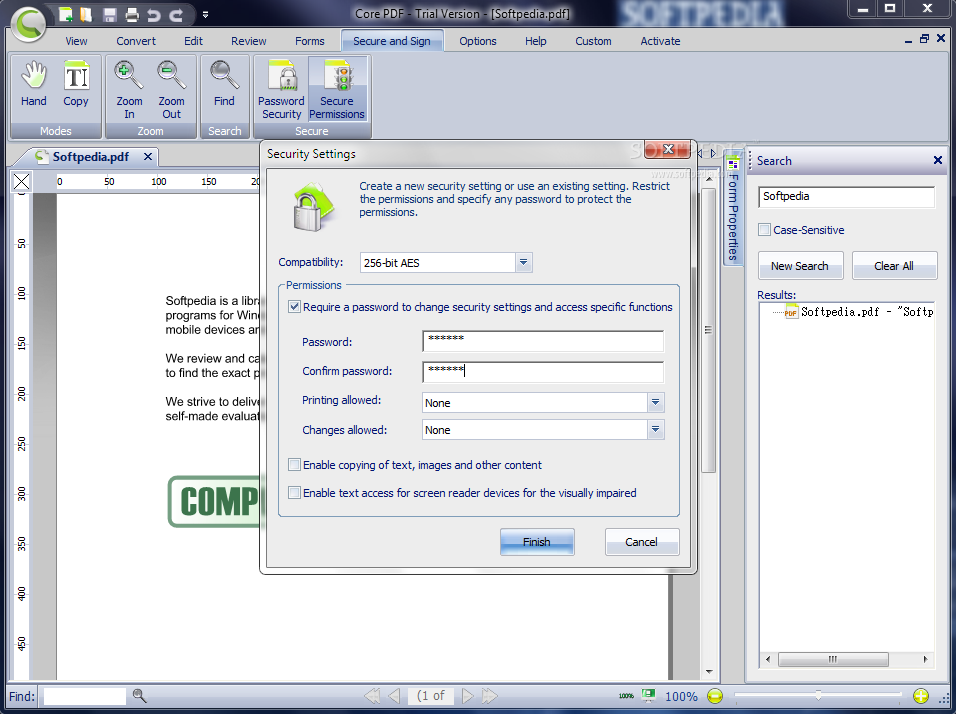Go to the last page arrow
This screenshot has width=956, height=714.
[490, 696]
